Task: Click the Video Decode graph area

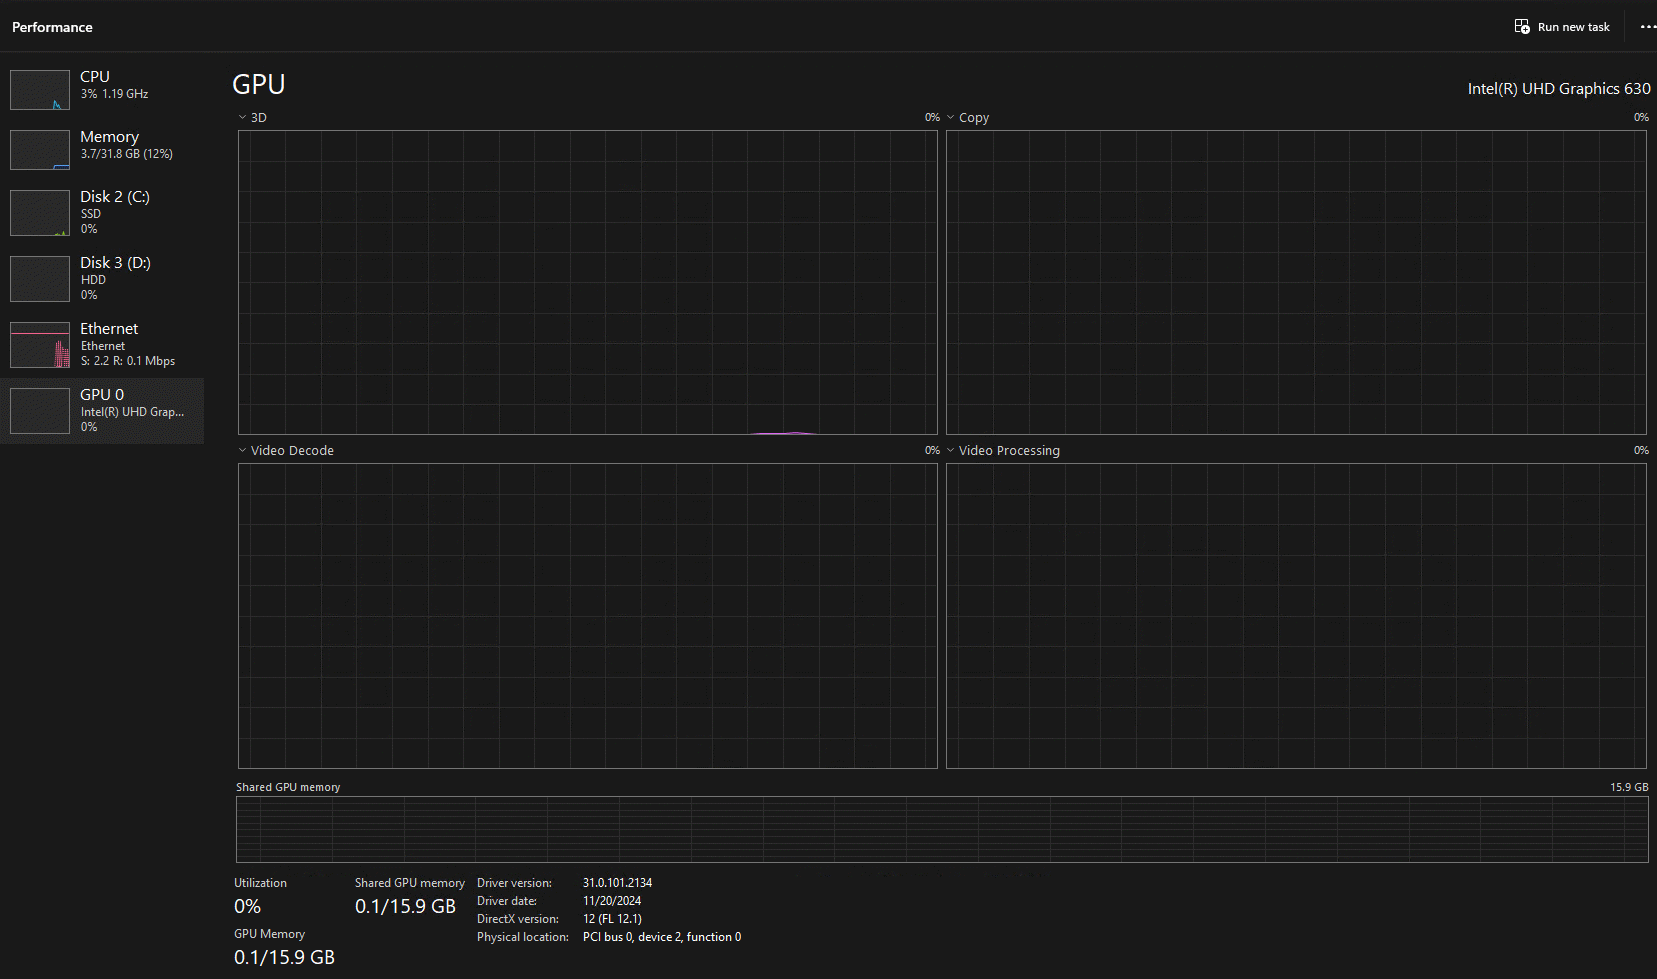Action: click(587, 615)
